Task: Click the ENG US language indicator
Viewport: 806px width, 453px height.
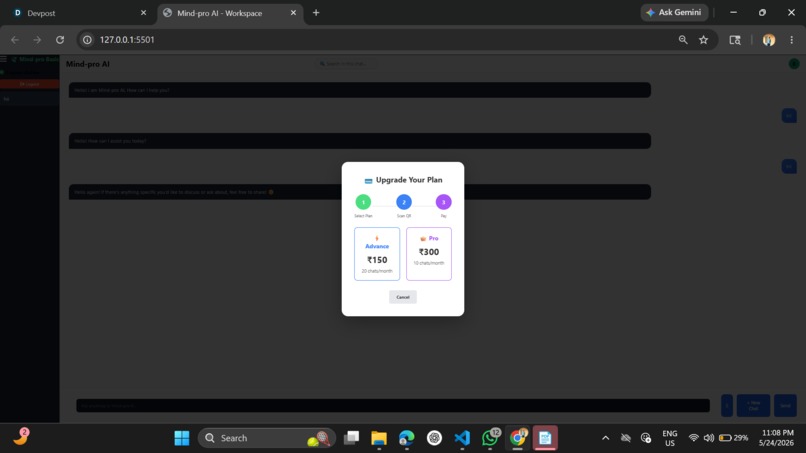Action: point(670,438)
